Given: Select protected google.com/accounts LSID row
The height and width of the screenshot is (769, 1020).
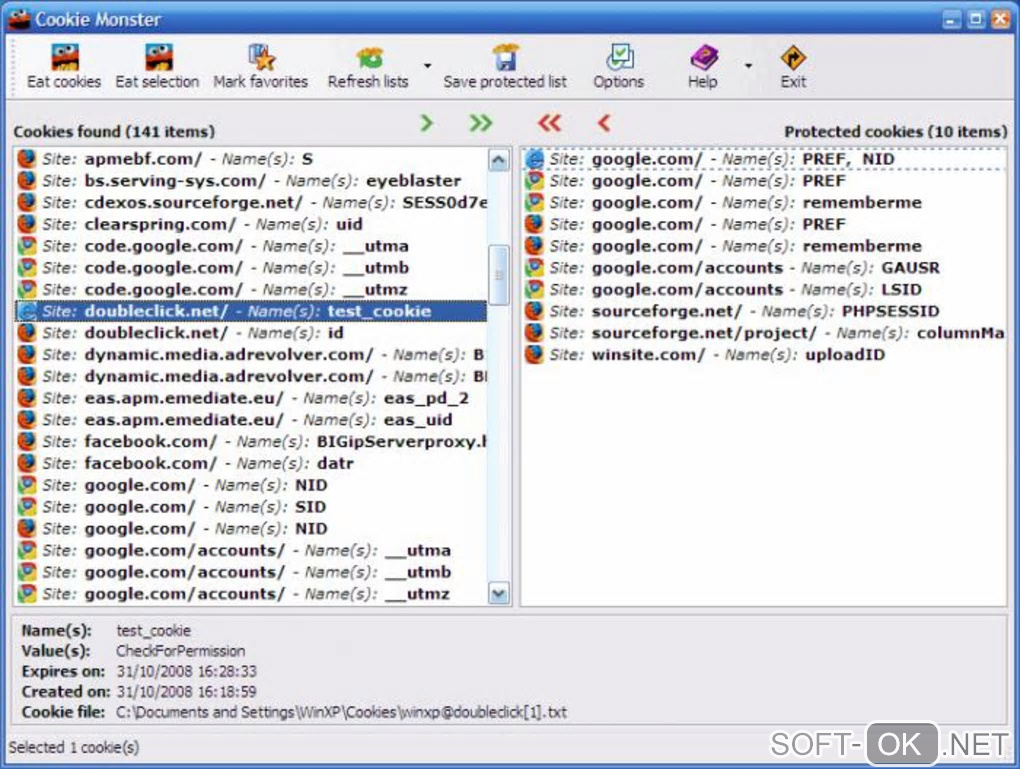Looking at the screenshot, I should click(764, 290).
